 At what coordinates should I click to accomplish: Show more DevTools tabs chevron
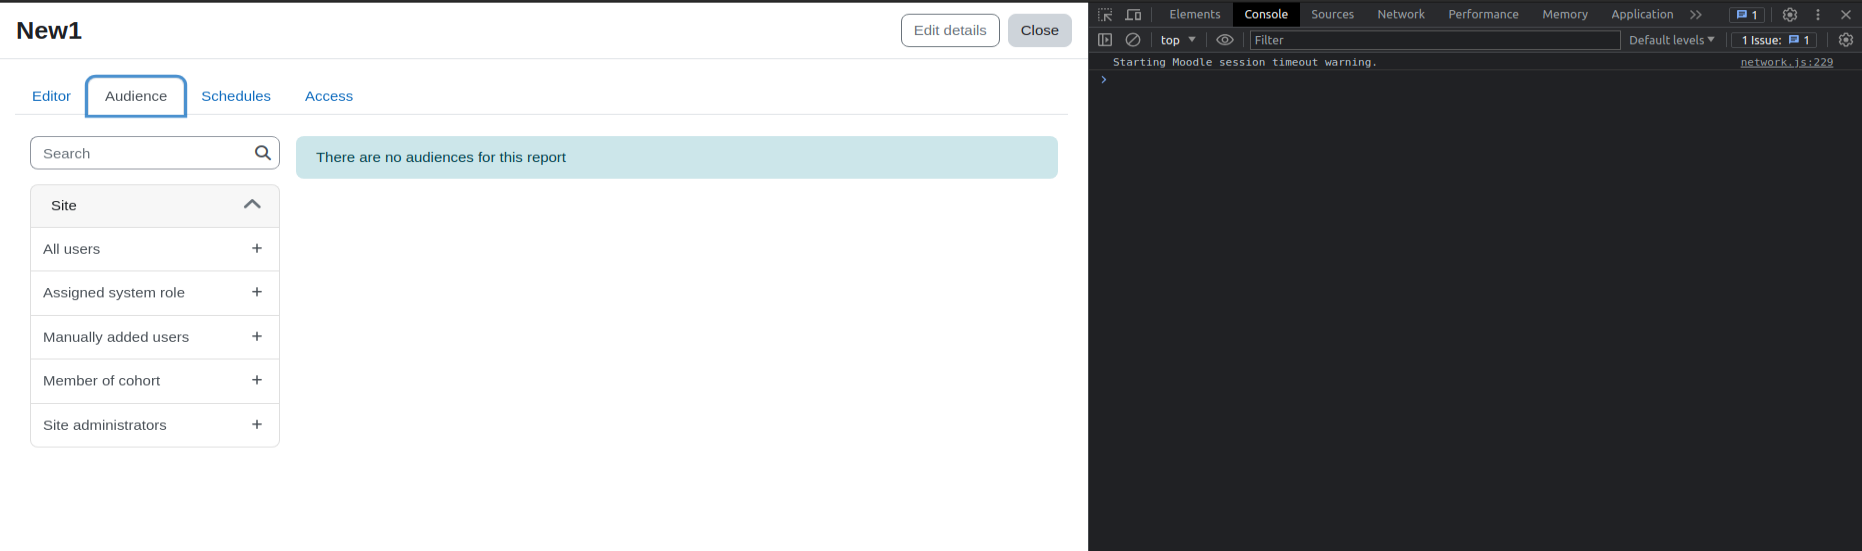tap(1696, 15)
